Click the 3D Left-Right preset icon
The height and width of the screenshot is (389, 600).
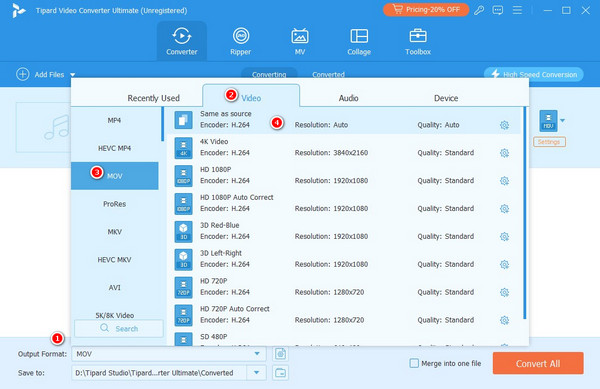point(183,260)
